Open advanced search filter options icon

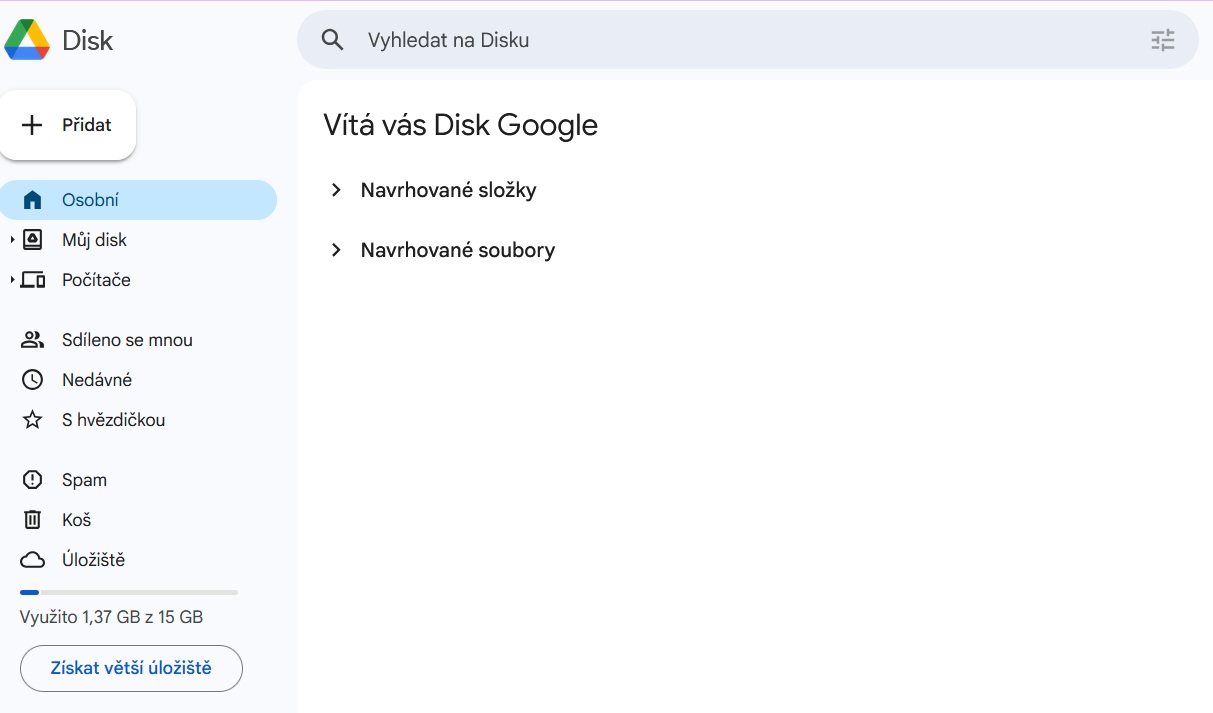1162,40
